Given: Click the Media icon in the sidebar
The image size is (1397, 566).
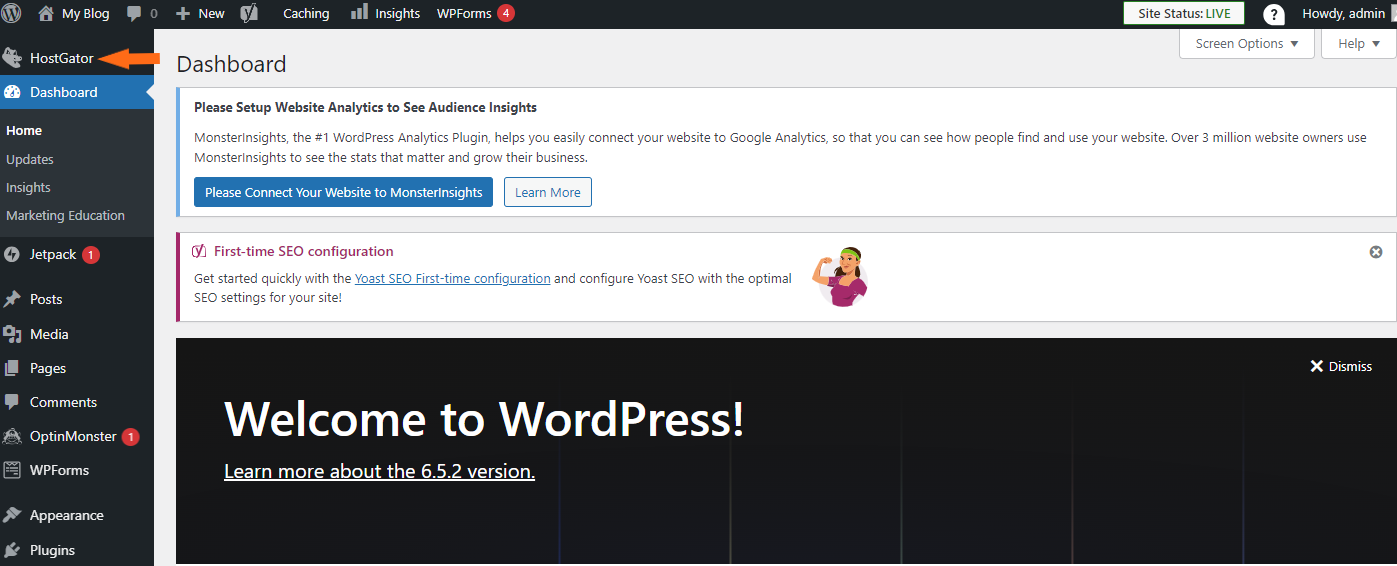Looking at the screenshot, I should [x=12, y=334].
